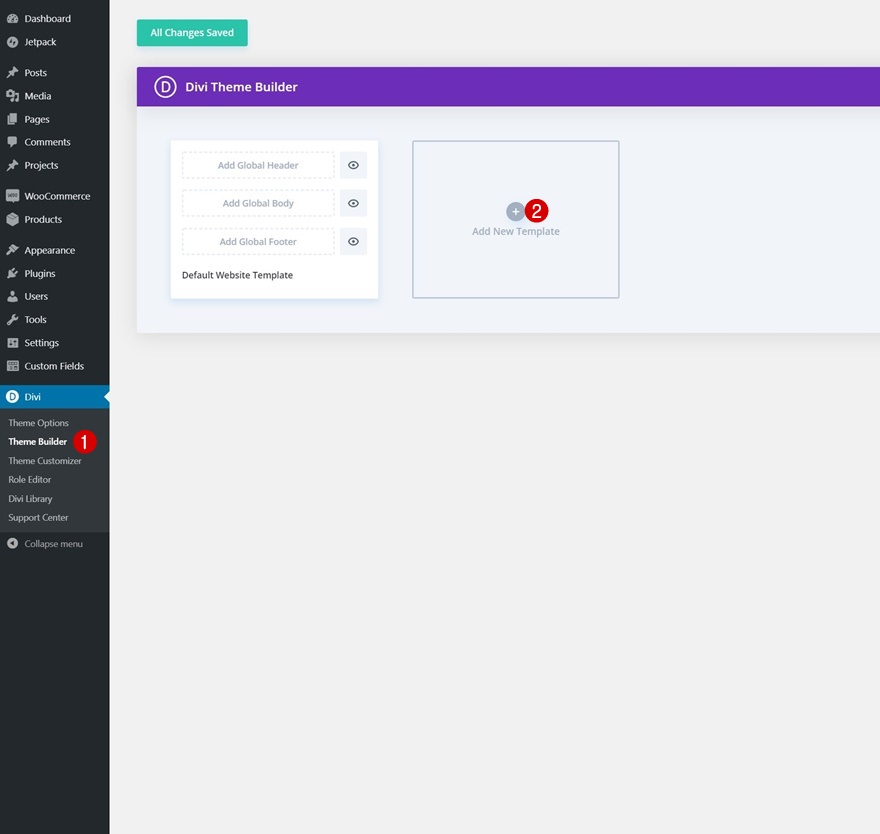
Task: Open Theme Builder submenu link
Action: click(x=38, y=442)
